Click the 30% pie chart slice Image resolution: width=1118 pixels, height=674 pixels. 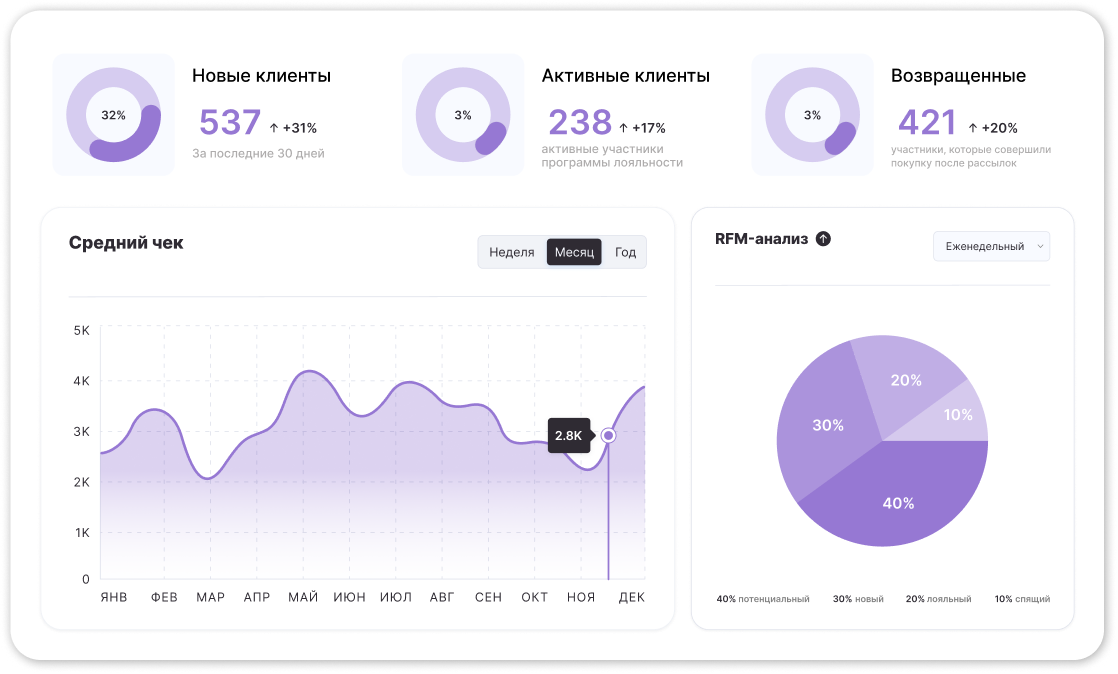(826, 425)
